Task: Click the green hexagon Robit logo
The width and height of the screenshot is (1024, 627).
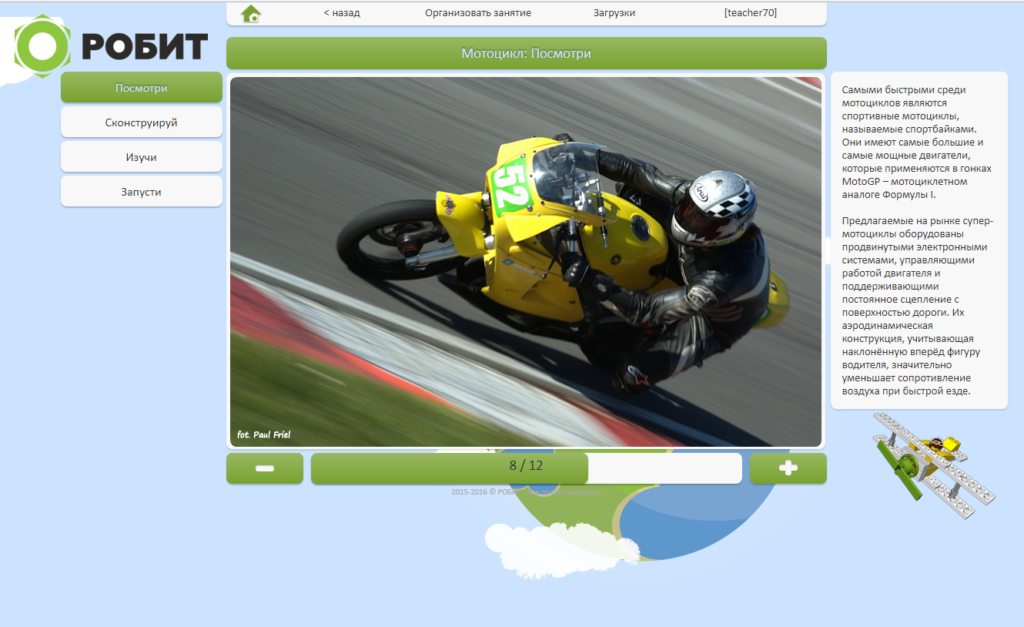Action: point(42,46)
